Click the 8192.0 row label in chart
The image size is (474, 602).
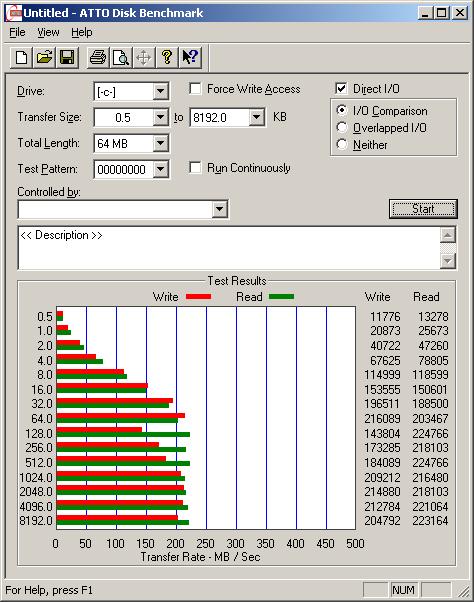click(x=36, y=521)
